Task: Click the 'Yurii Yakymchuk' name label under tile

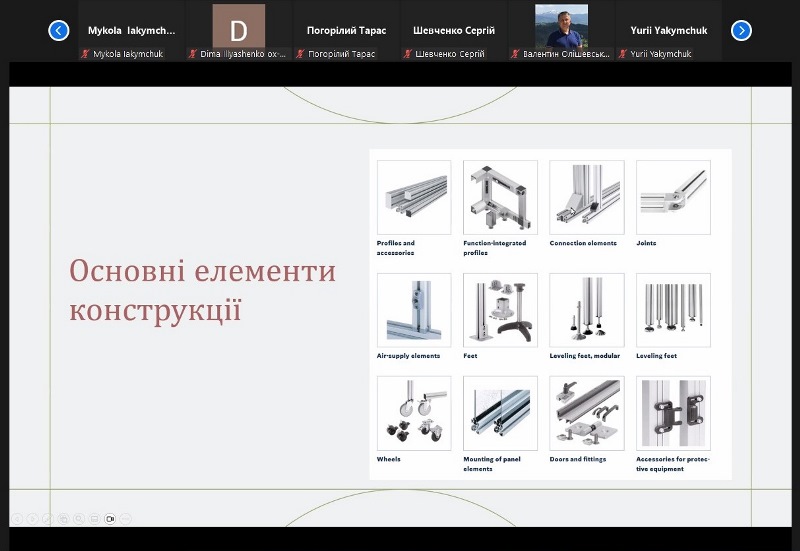Action: [661, 54]
